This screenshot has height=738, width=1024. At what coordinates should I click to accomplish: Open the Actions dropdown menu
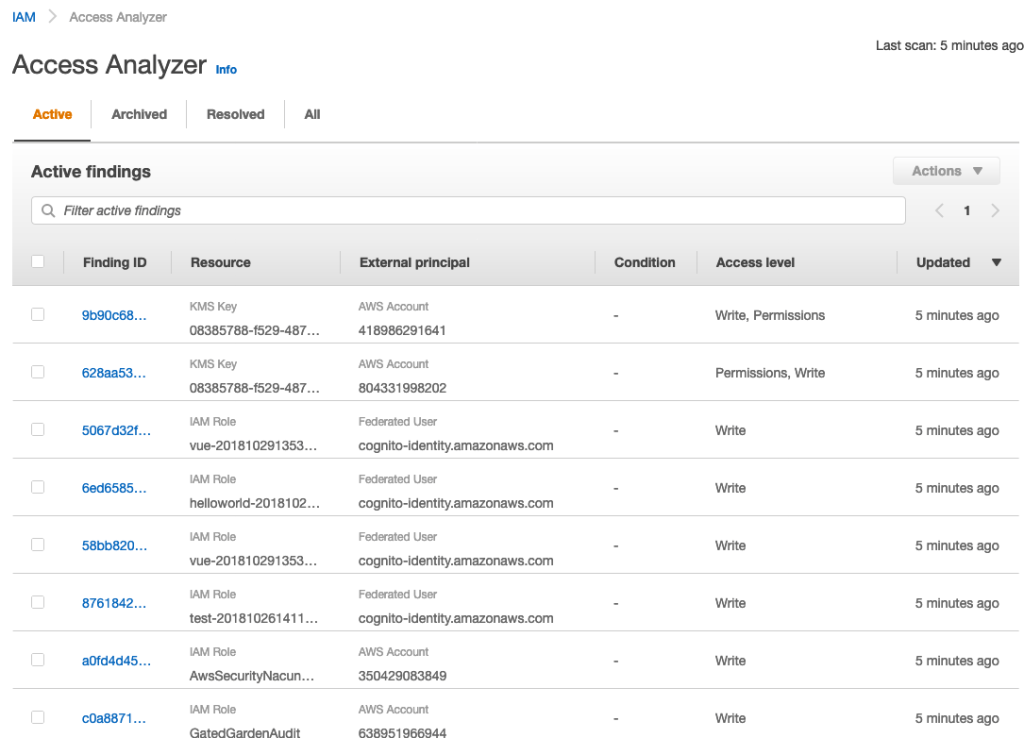pyautogui.click(x=946, y=171)
